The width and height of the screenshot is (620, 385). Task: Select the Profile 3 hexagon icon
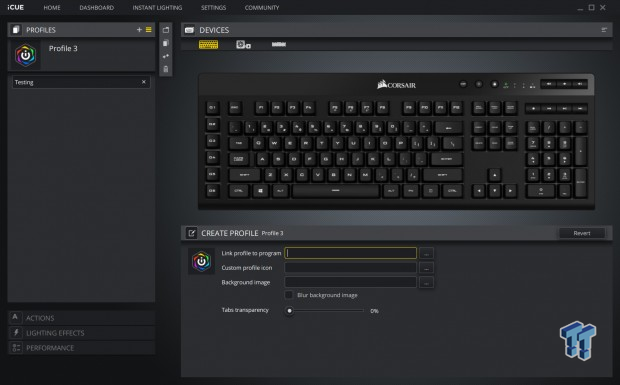click(x=25, y=55)
